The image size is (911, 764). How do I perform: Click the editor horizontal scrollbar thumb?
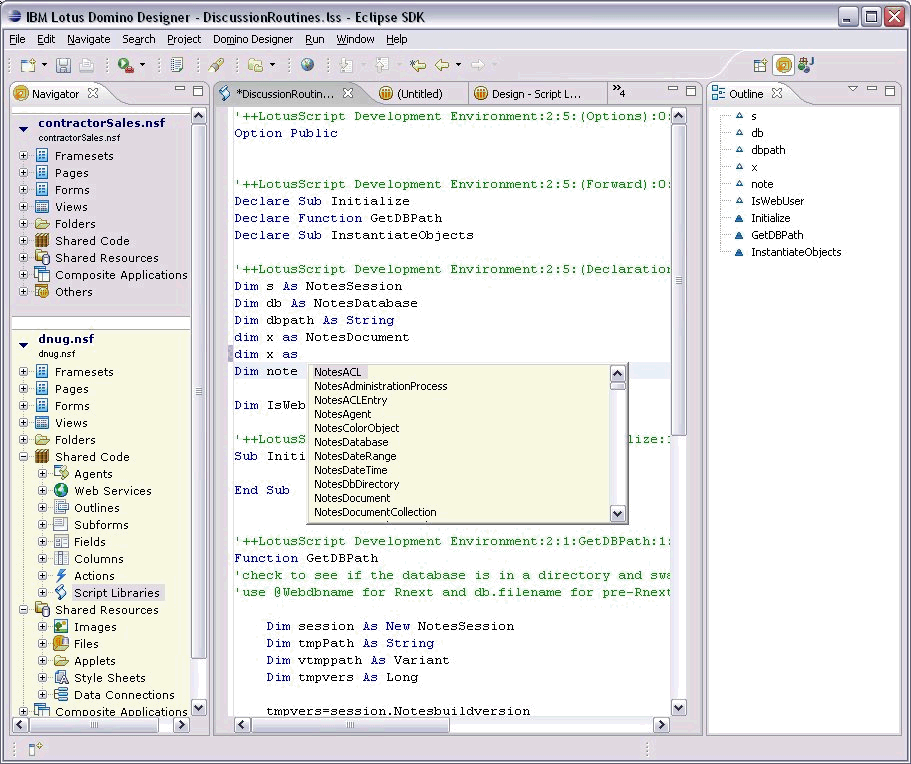pos(350,724)
